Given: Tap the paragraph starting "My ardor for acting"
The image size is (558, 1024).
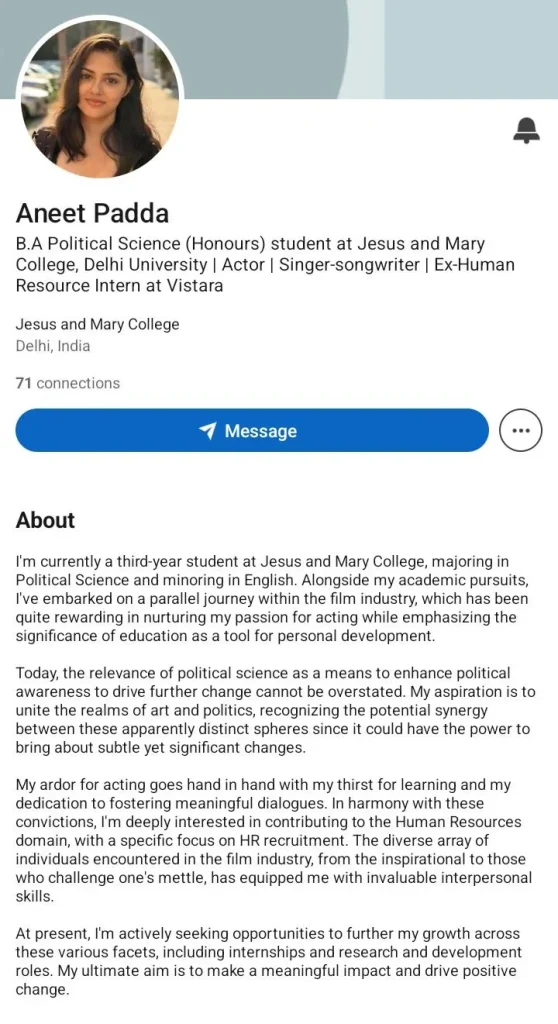Looking at the screenshot, I should coord(274,840).
